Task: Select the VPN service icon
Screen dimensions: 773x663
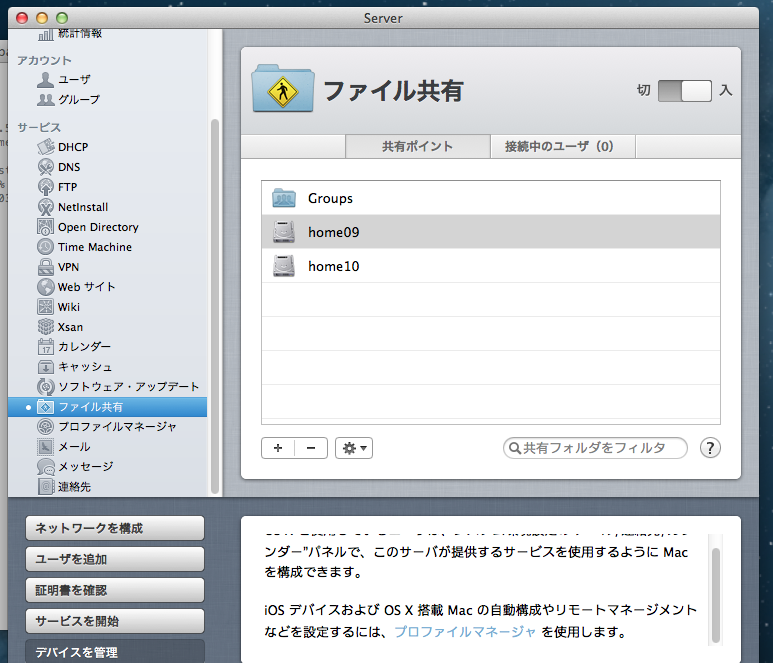Action: click(45, 267)
